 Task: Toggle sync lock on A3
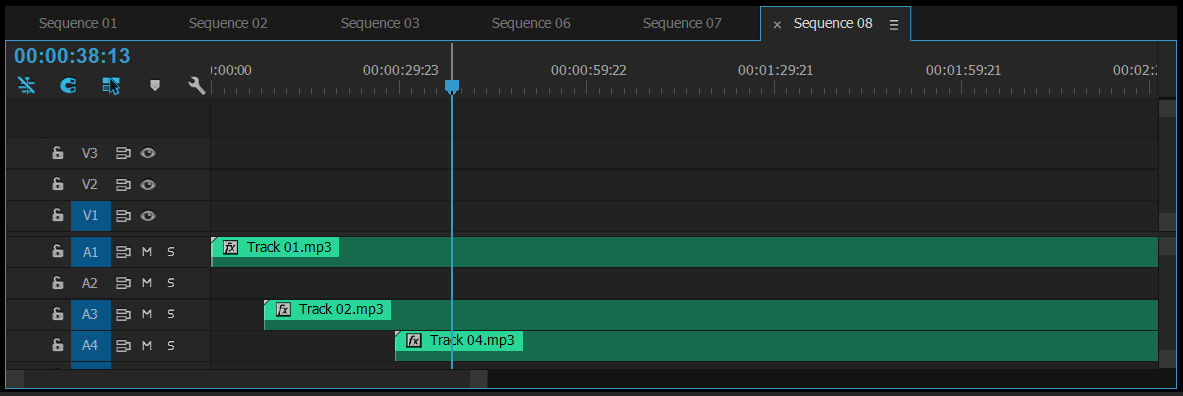point(123,314)
